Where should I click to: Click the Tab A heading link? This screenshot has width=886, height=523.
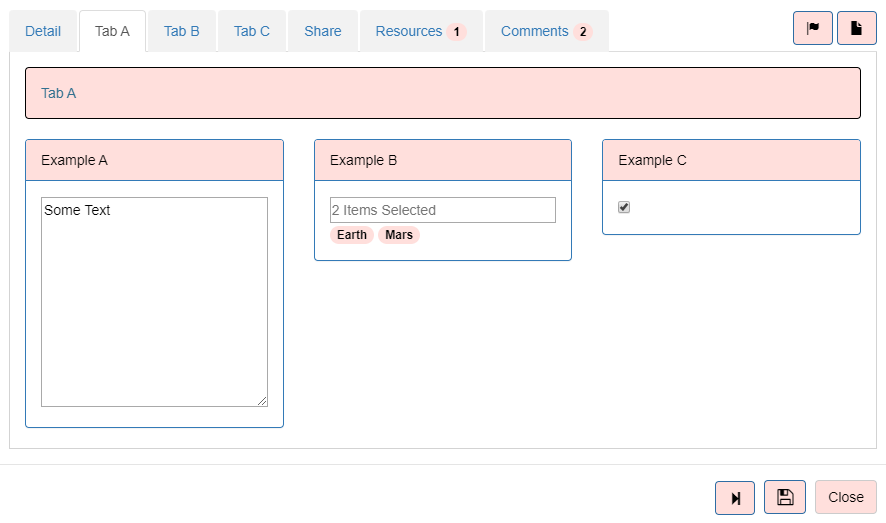click(x=58, y=93)
